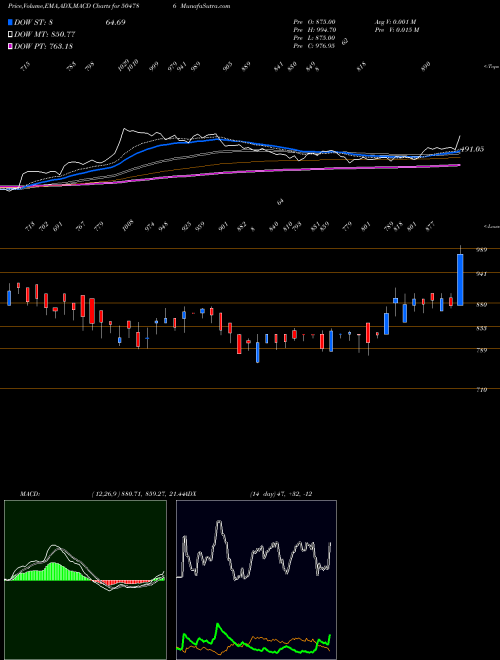Click the magenta DOW PT legend swatch
The height and width of the screenshot is (660, 500).
pyautogui.click(x=11, y=46)
